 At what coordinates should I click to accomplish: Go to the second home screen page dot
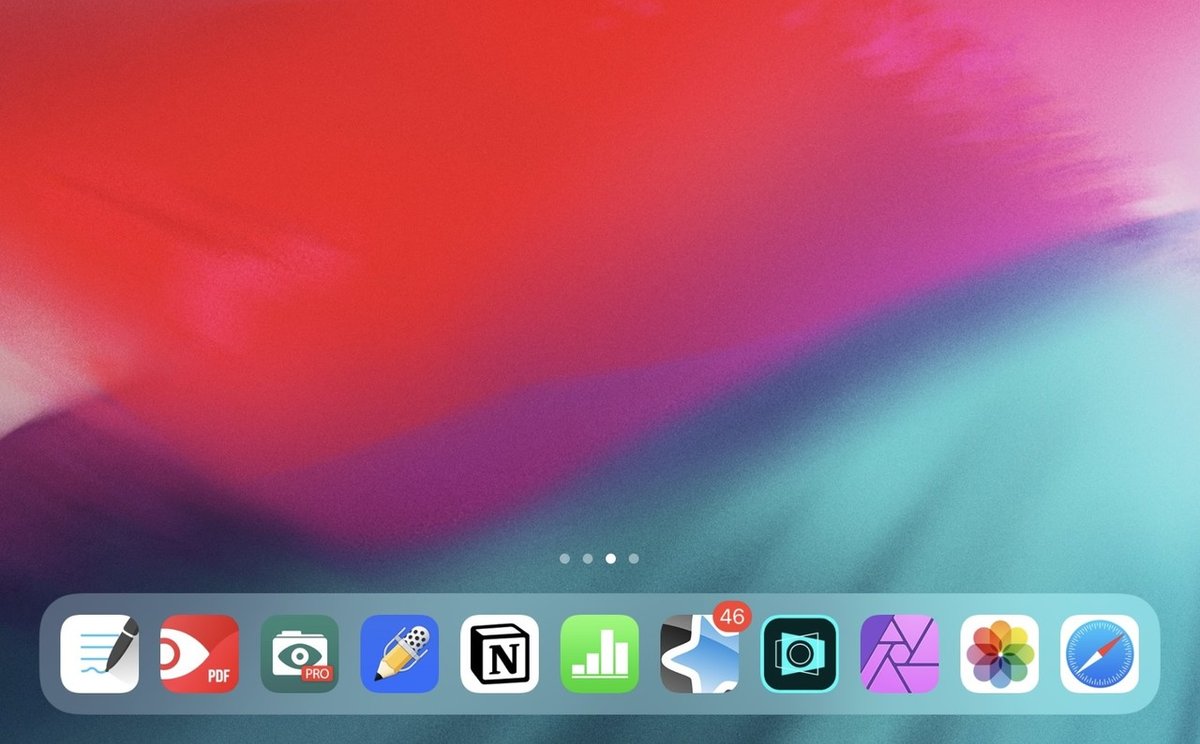588,559
